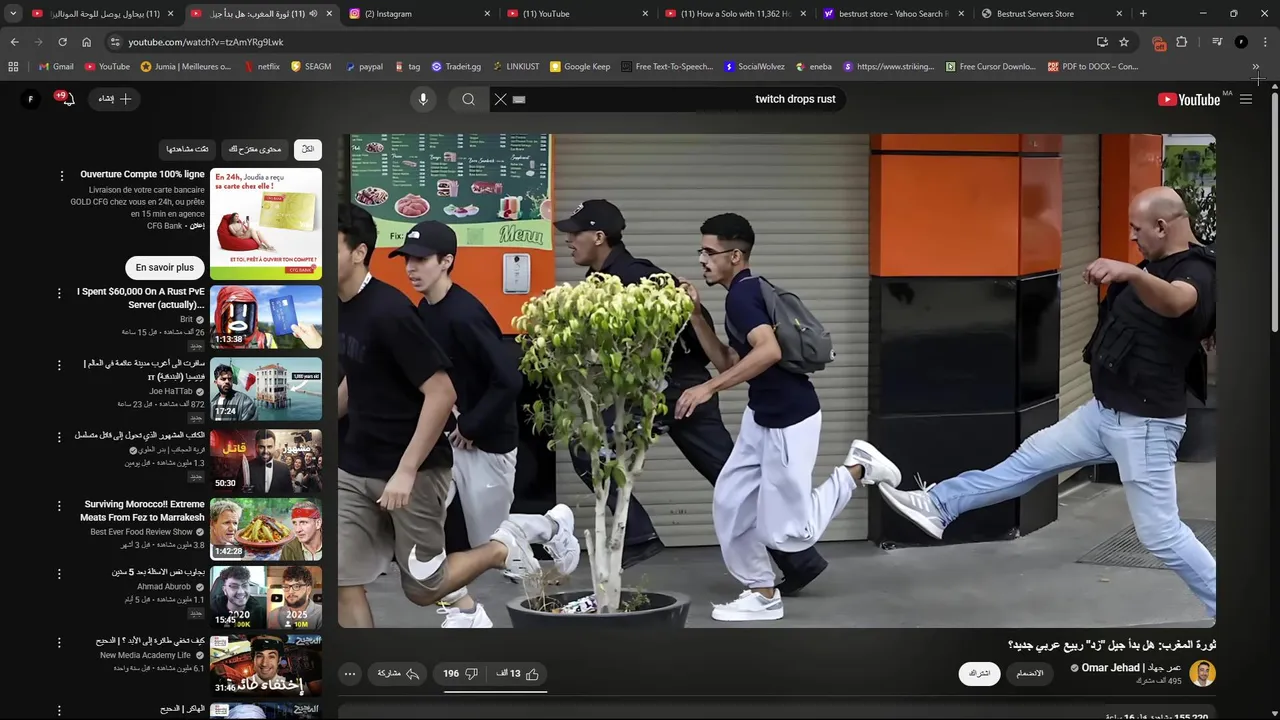Switch to the Bestrust Servers Store tab
The image size is (1280, 720).
point(1051,14)
